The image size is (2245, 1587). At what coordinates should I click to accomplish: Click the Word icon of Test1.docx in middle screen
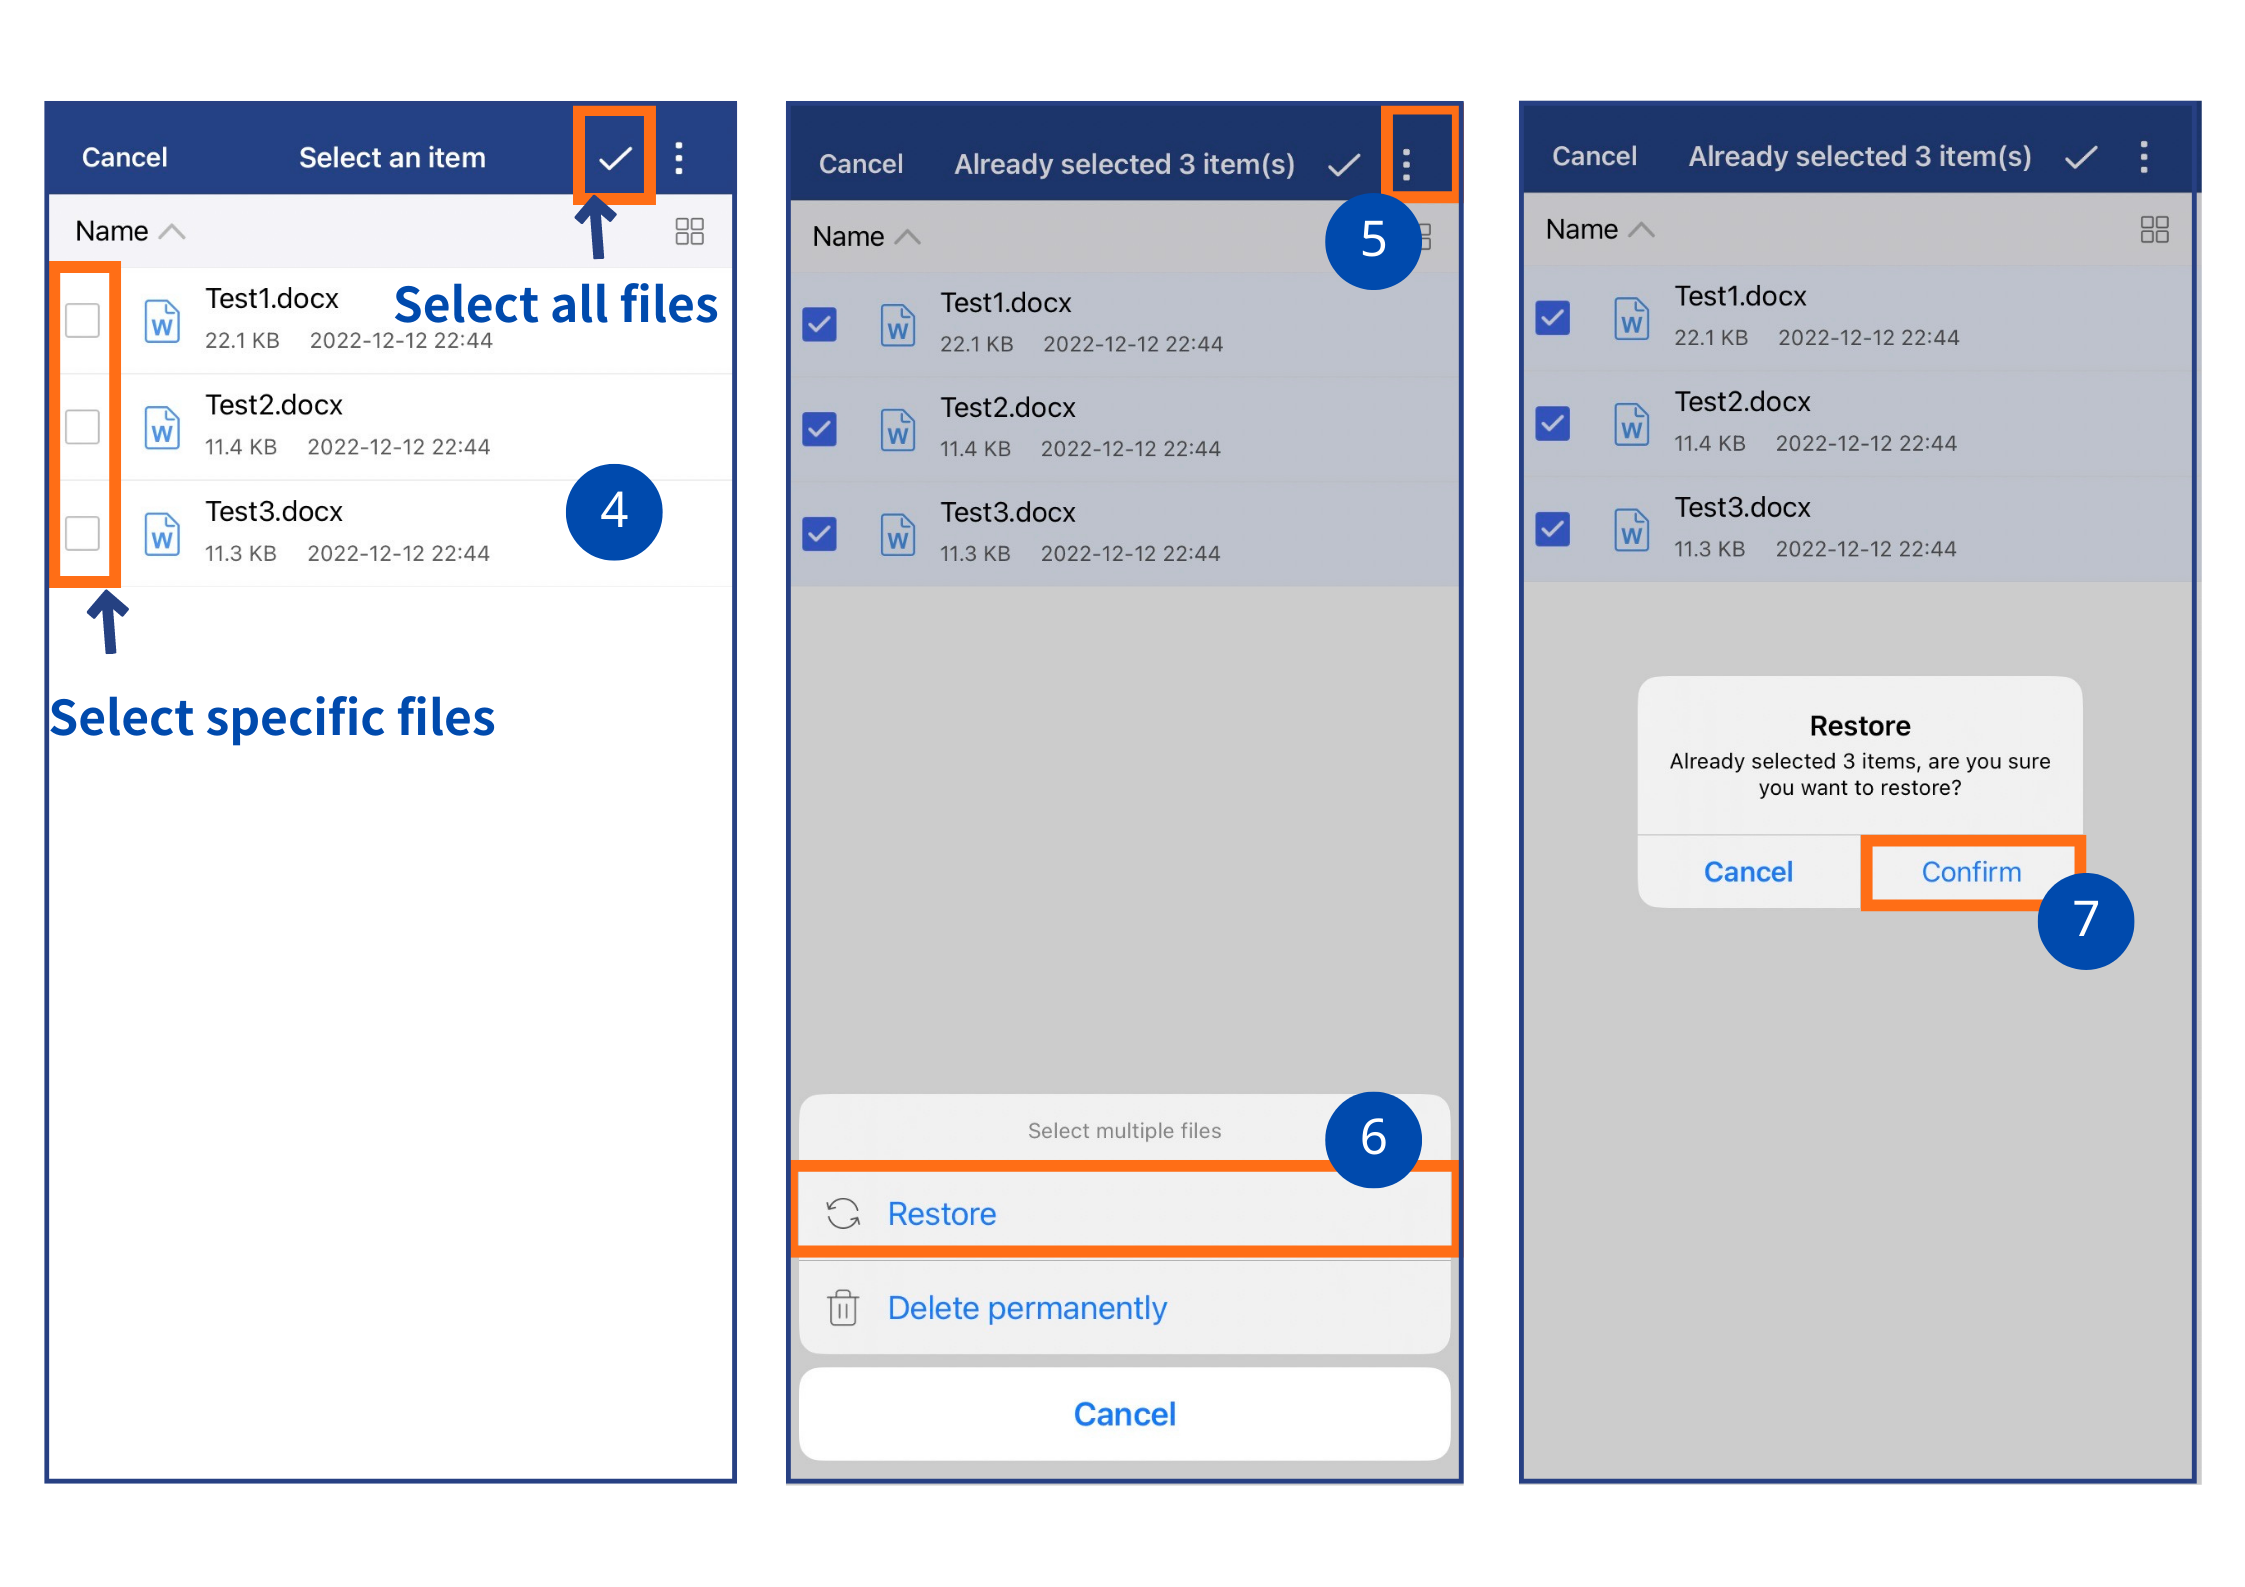coord(897,325)
